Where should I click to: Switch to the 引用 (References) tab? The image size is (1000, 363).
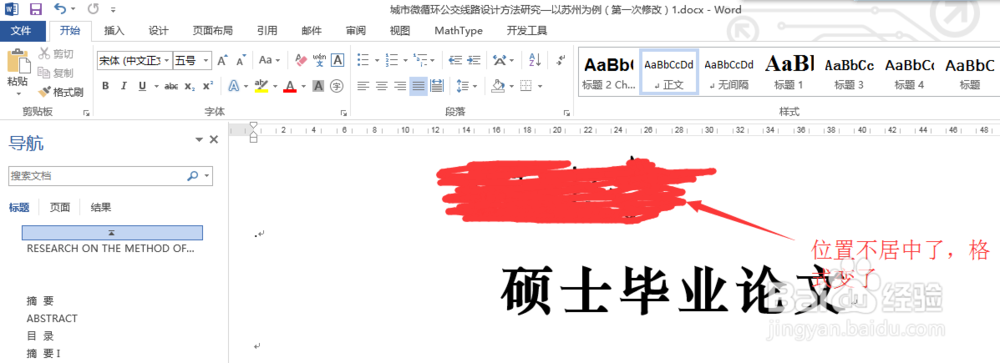[267, 31]
